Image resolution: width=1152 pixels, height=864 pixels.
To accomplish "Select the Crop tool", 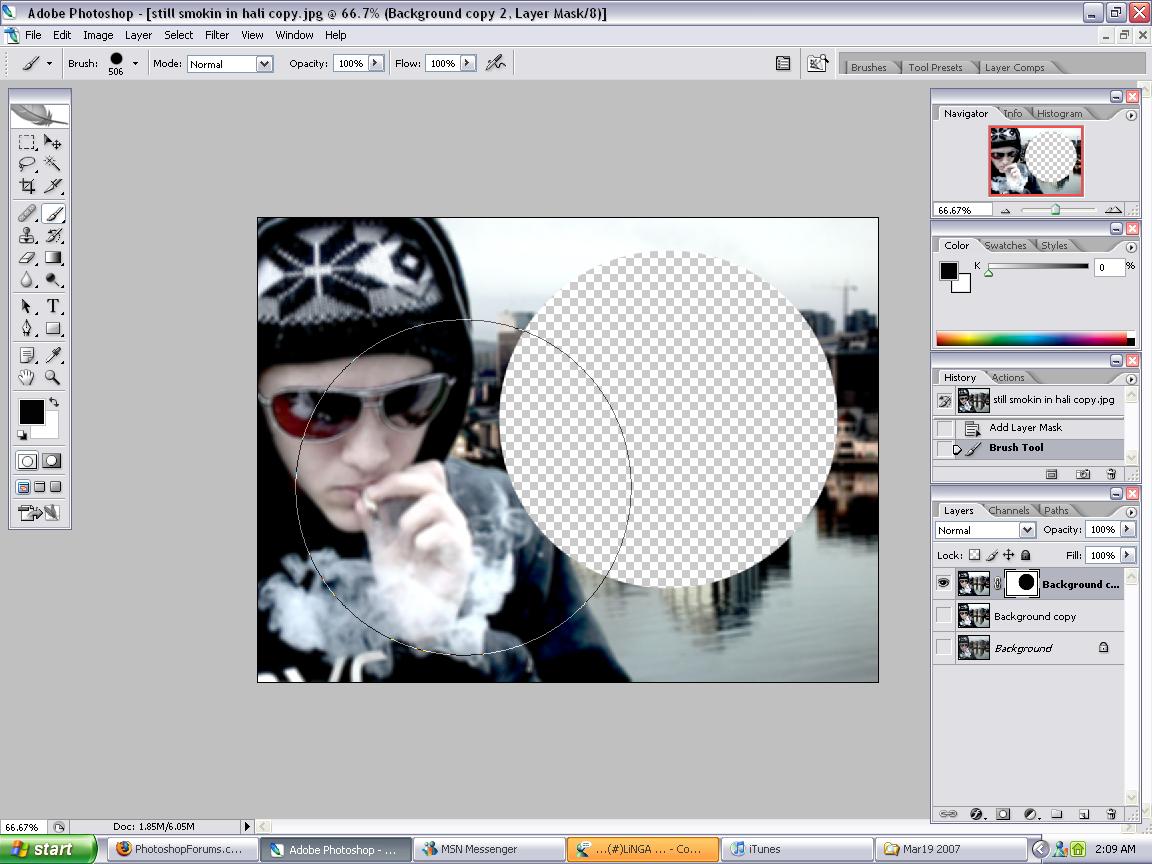I will point(28,186).
